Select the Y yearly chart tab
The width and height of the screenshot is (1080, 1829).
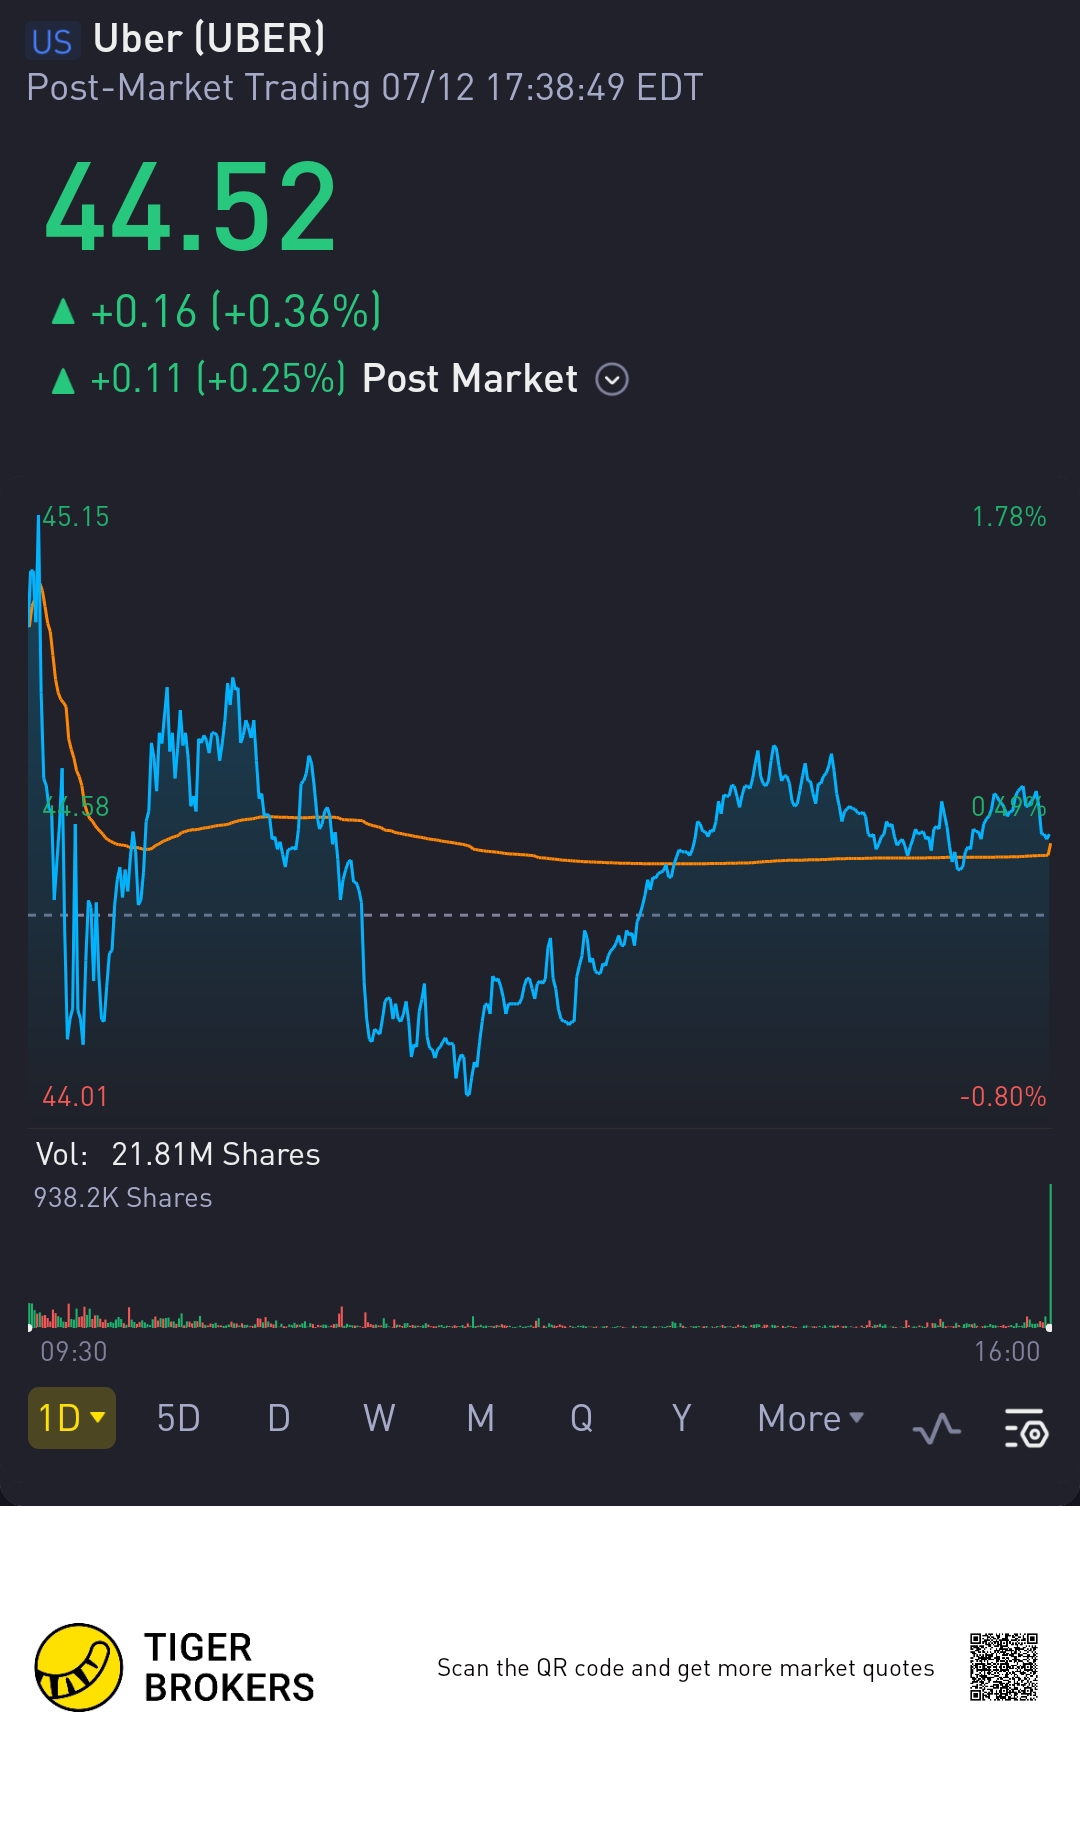coord(682,1418)
